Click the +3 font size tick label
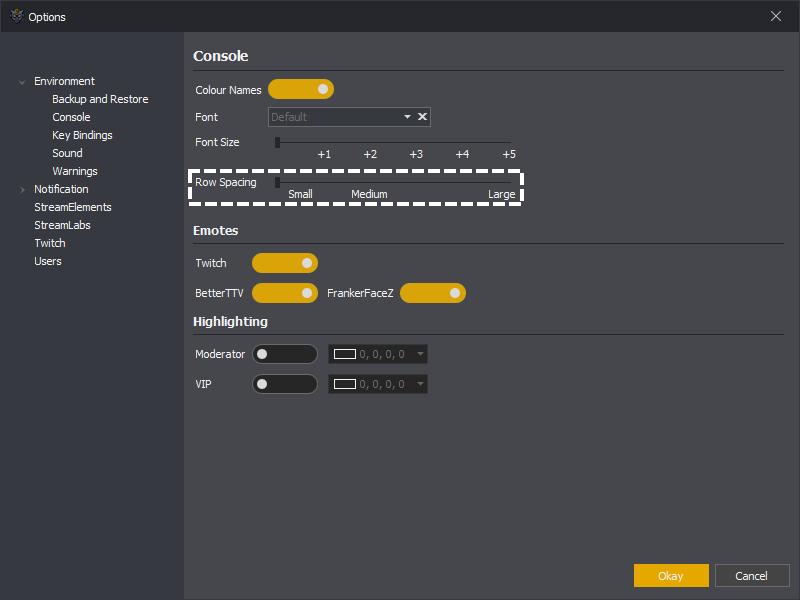Image resolution: width=800 pixels, height=600 pixels. 416,154
